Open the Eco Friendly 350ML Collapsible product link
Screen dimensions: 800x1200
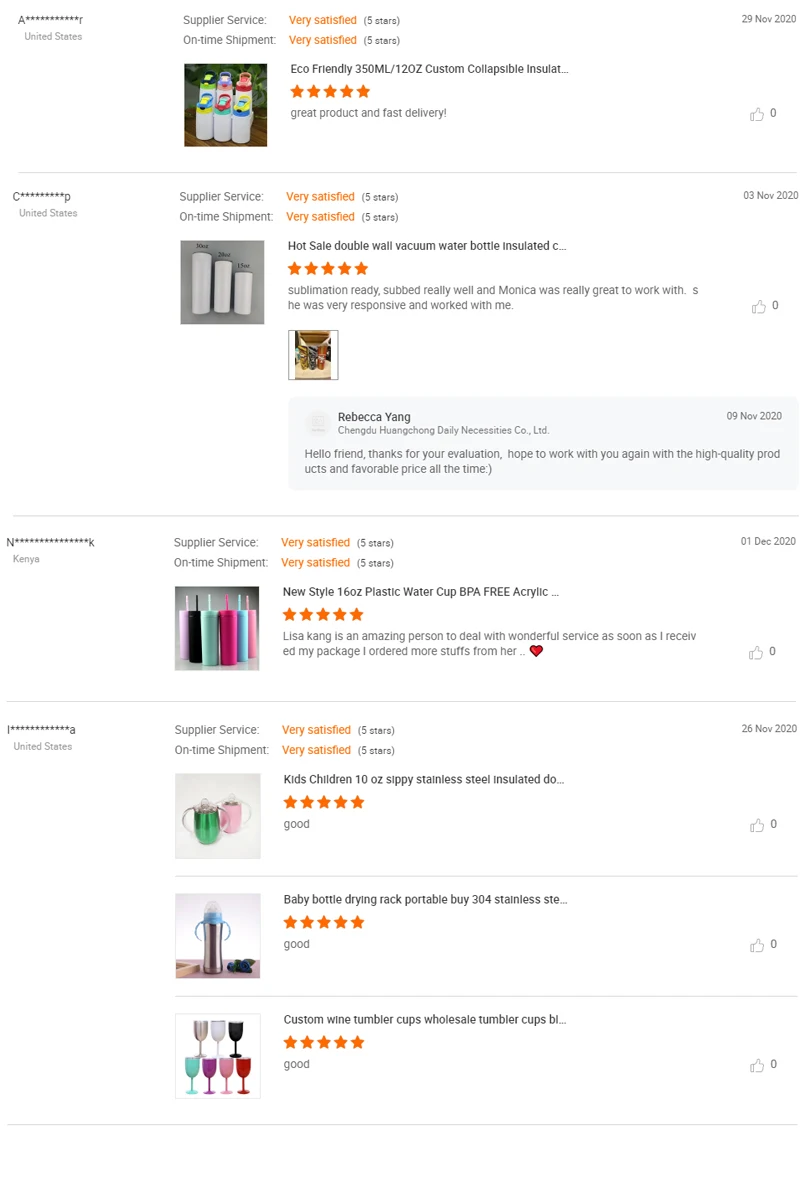pos(429,69)
